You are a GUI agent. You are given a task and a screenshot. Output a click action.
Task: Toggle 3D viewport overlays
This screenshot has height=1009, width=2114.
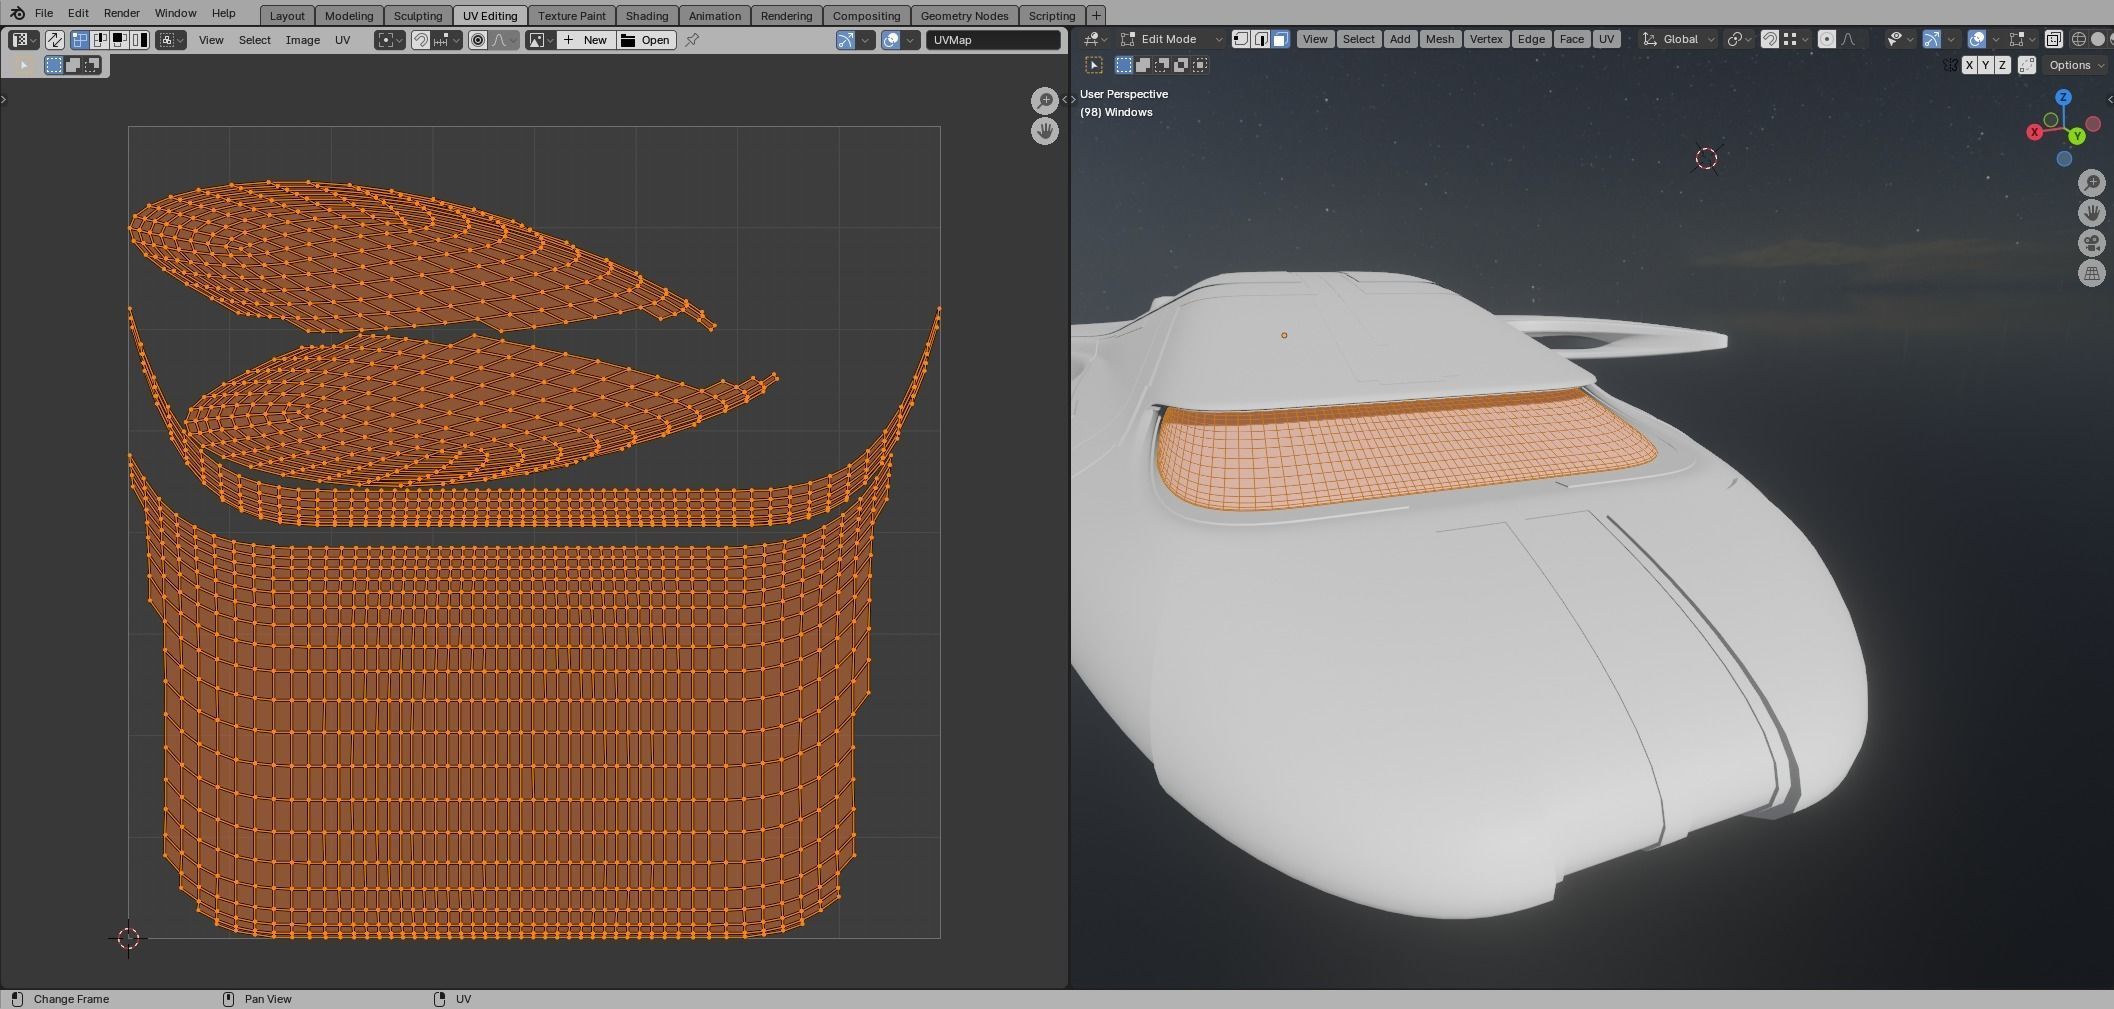point(1977,39)
